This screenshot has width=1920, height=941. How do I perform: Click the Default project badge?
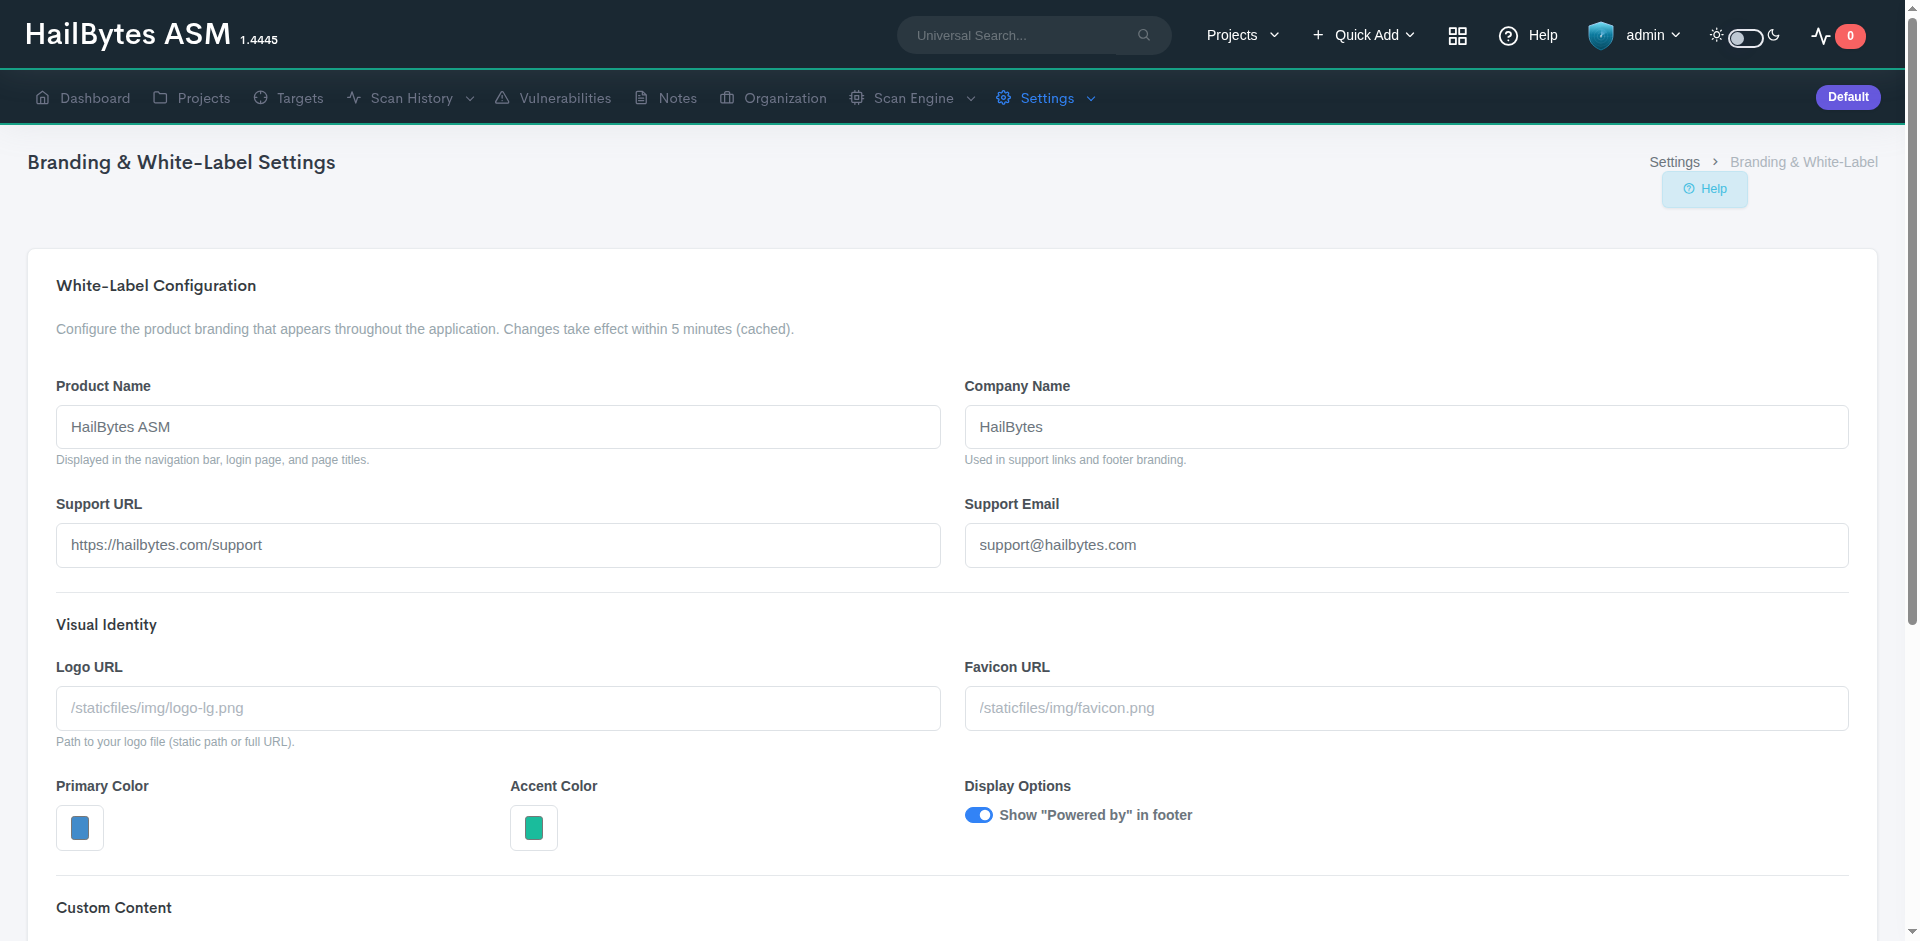click(1848, 97)
